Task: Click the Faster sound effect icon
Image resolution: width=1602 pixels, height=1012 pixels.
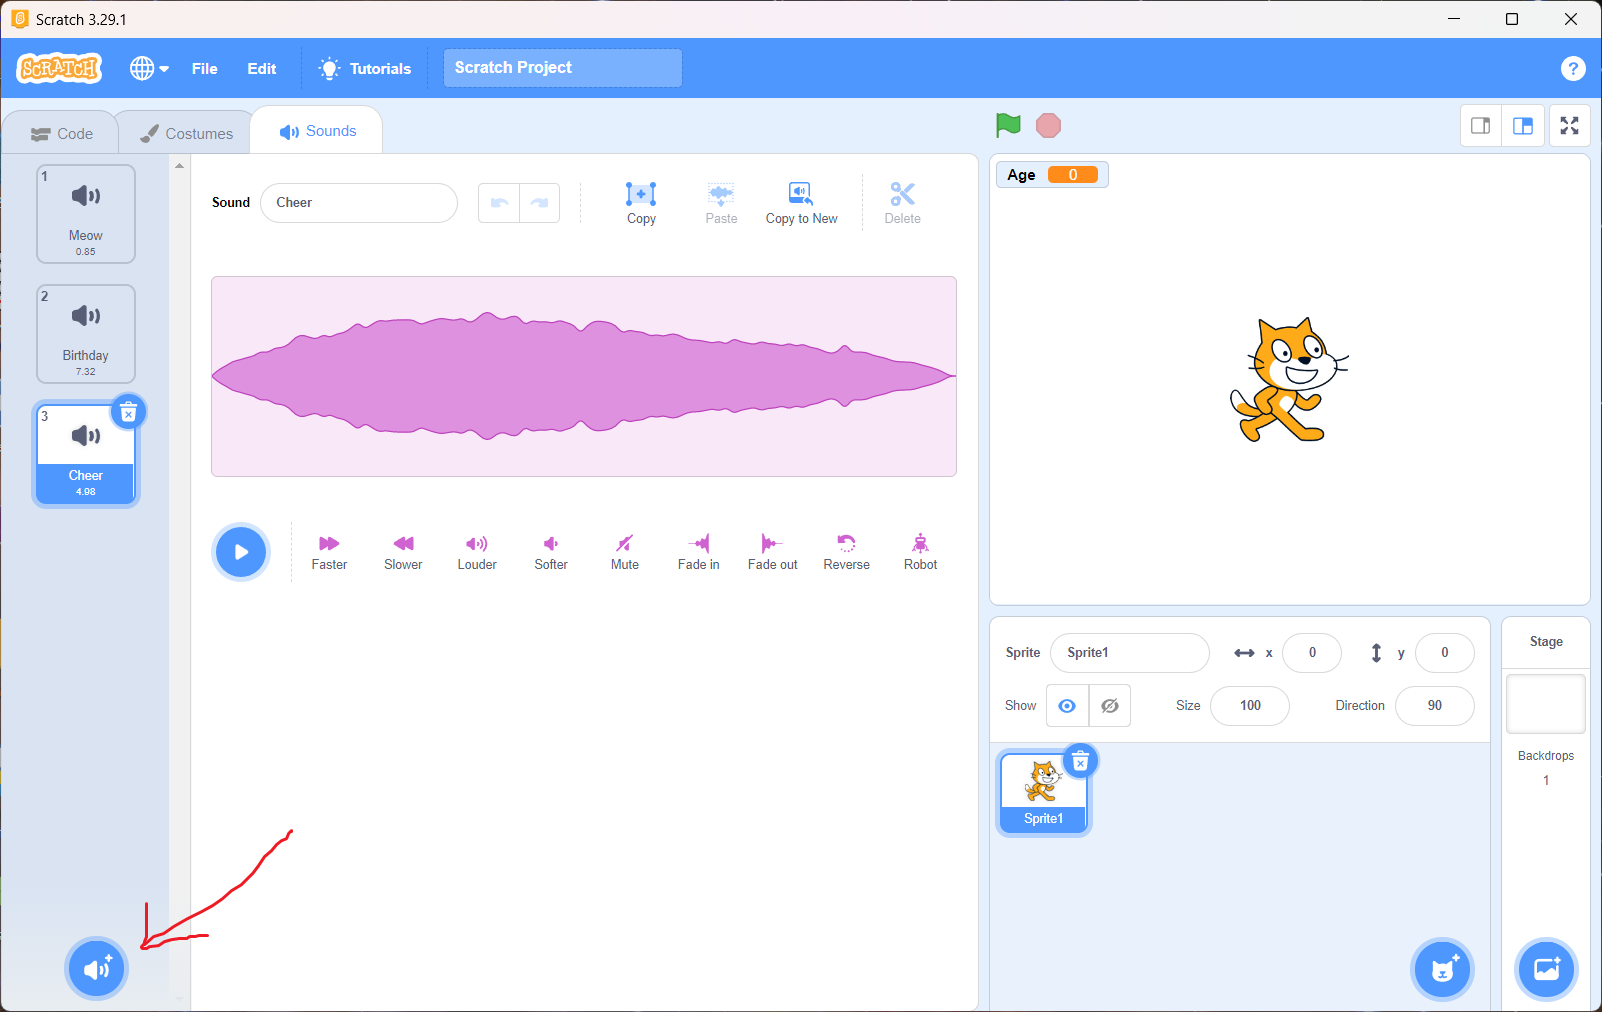Action: (329, 544)
